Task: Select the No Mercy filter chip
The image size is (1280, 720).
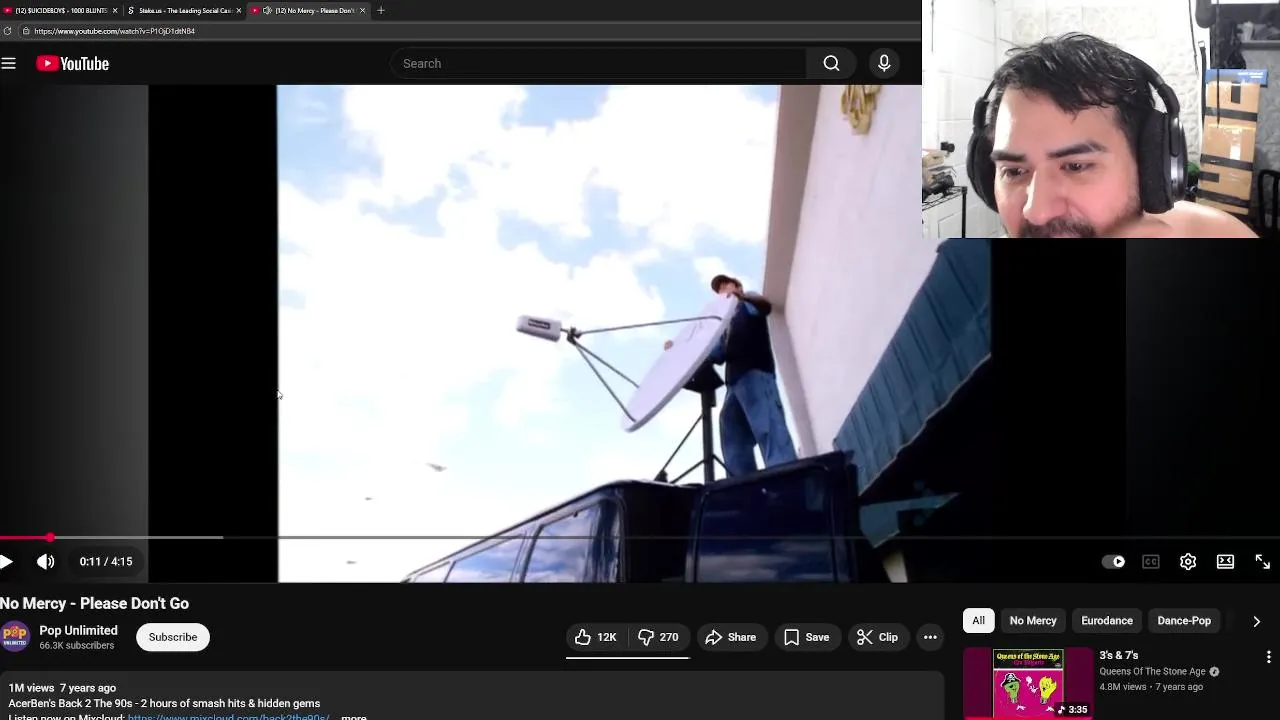Action: coord(1033,621)
